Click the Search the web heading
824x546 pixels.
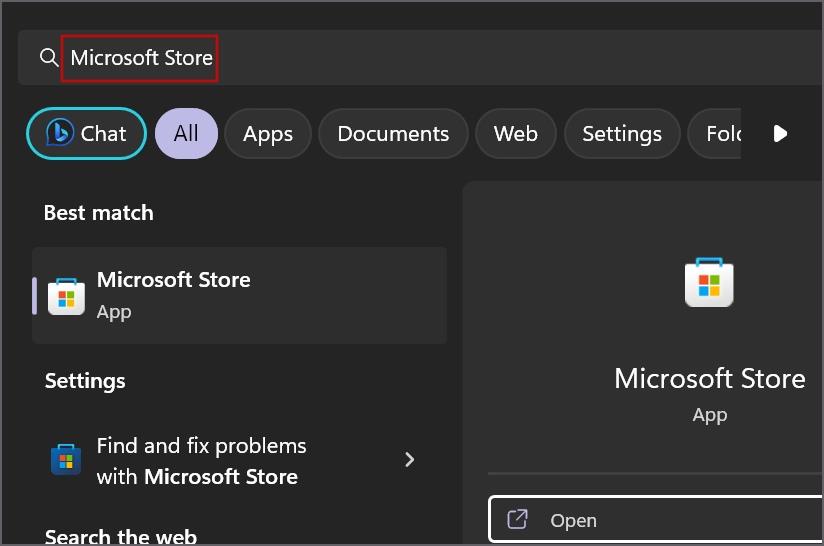[121, 537]
